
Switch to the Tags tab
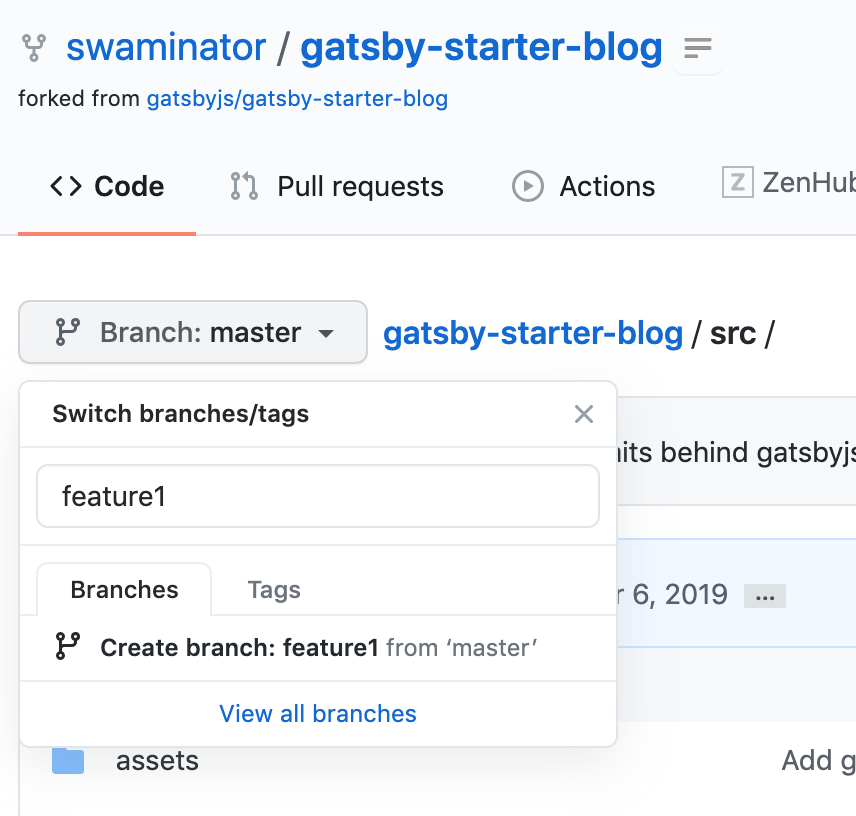[274, 590]
